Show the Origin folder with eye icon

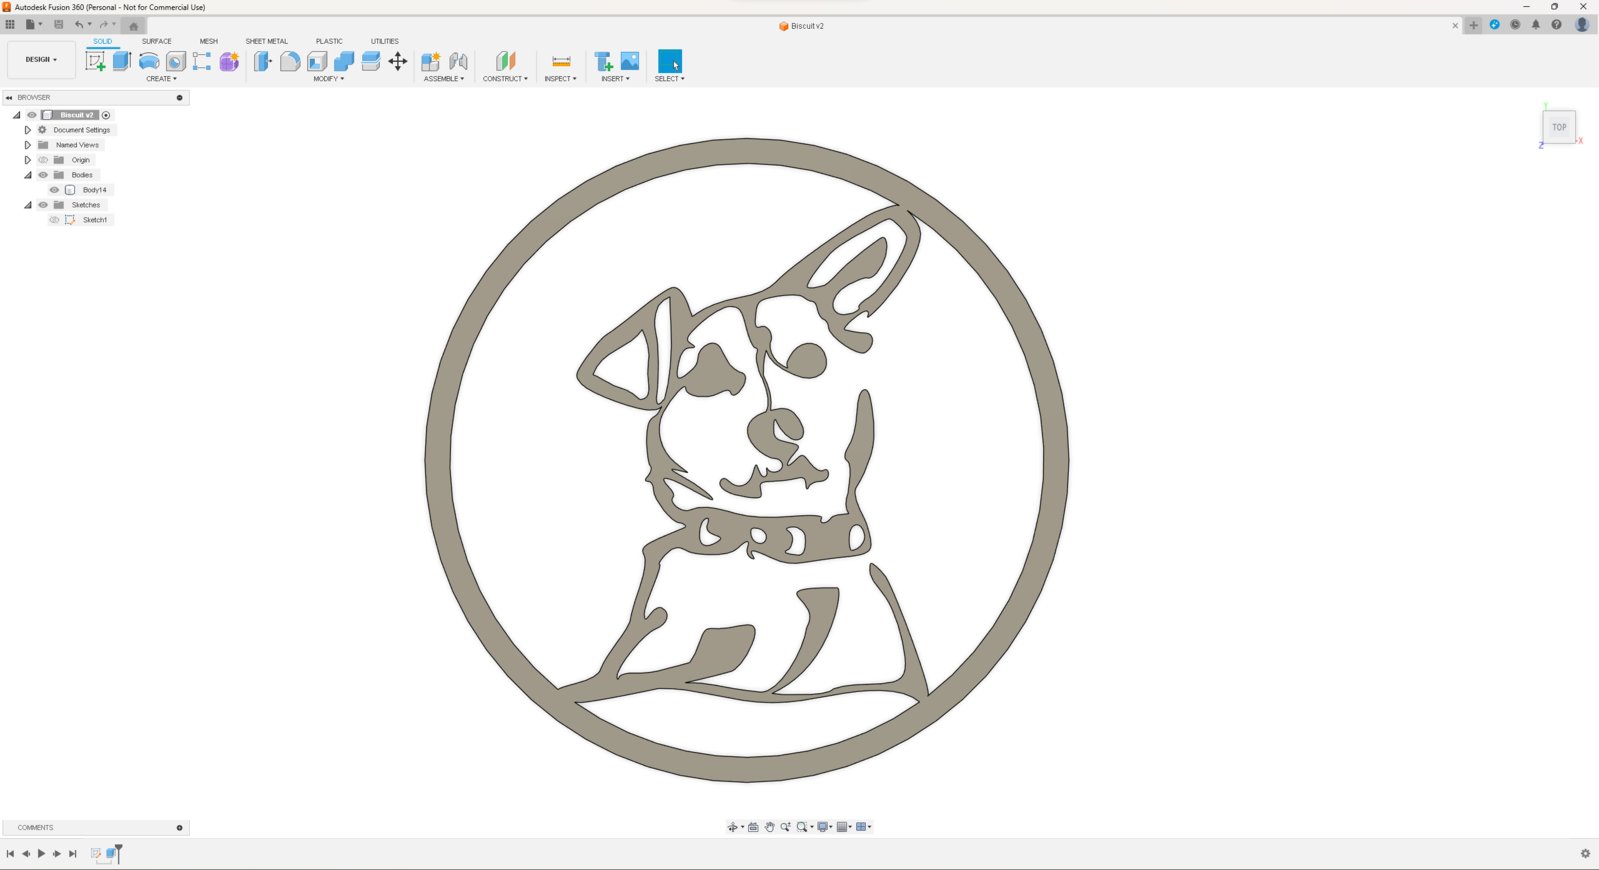pos(43,160)
